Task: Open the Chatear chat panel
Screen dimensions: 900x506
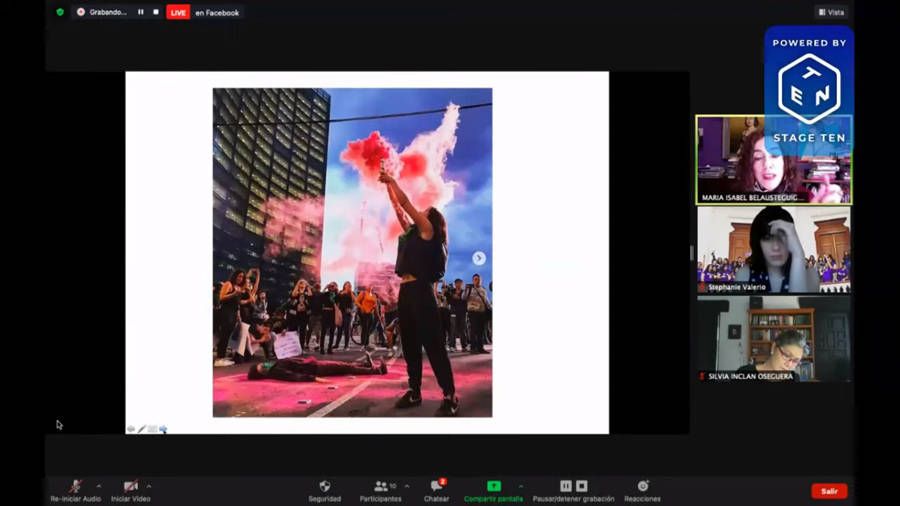Action: tap(437, 486)
